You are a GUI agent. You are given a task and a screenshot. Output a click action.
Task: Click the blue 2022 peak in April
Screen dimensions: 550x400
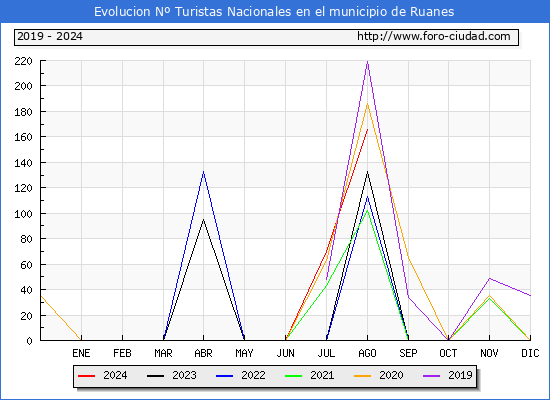203,172
